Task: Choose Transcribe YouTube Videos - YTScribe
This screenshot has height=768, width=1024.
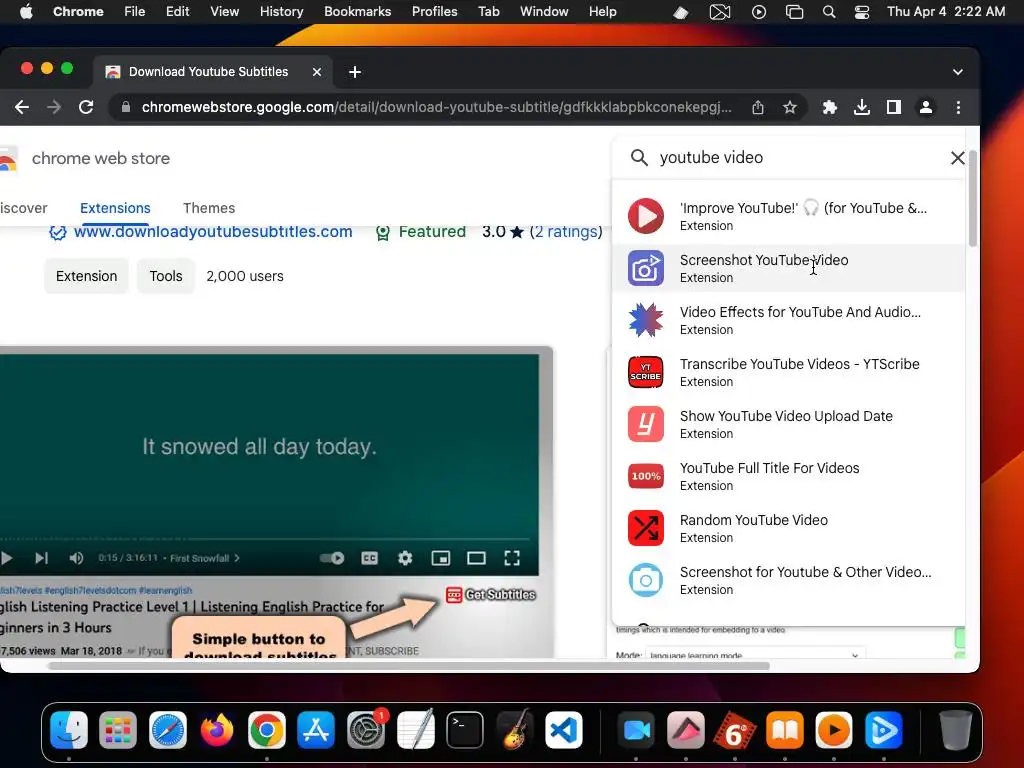Action: (788, 372)
